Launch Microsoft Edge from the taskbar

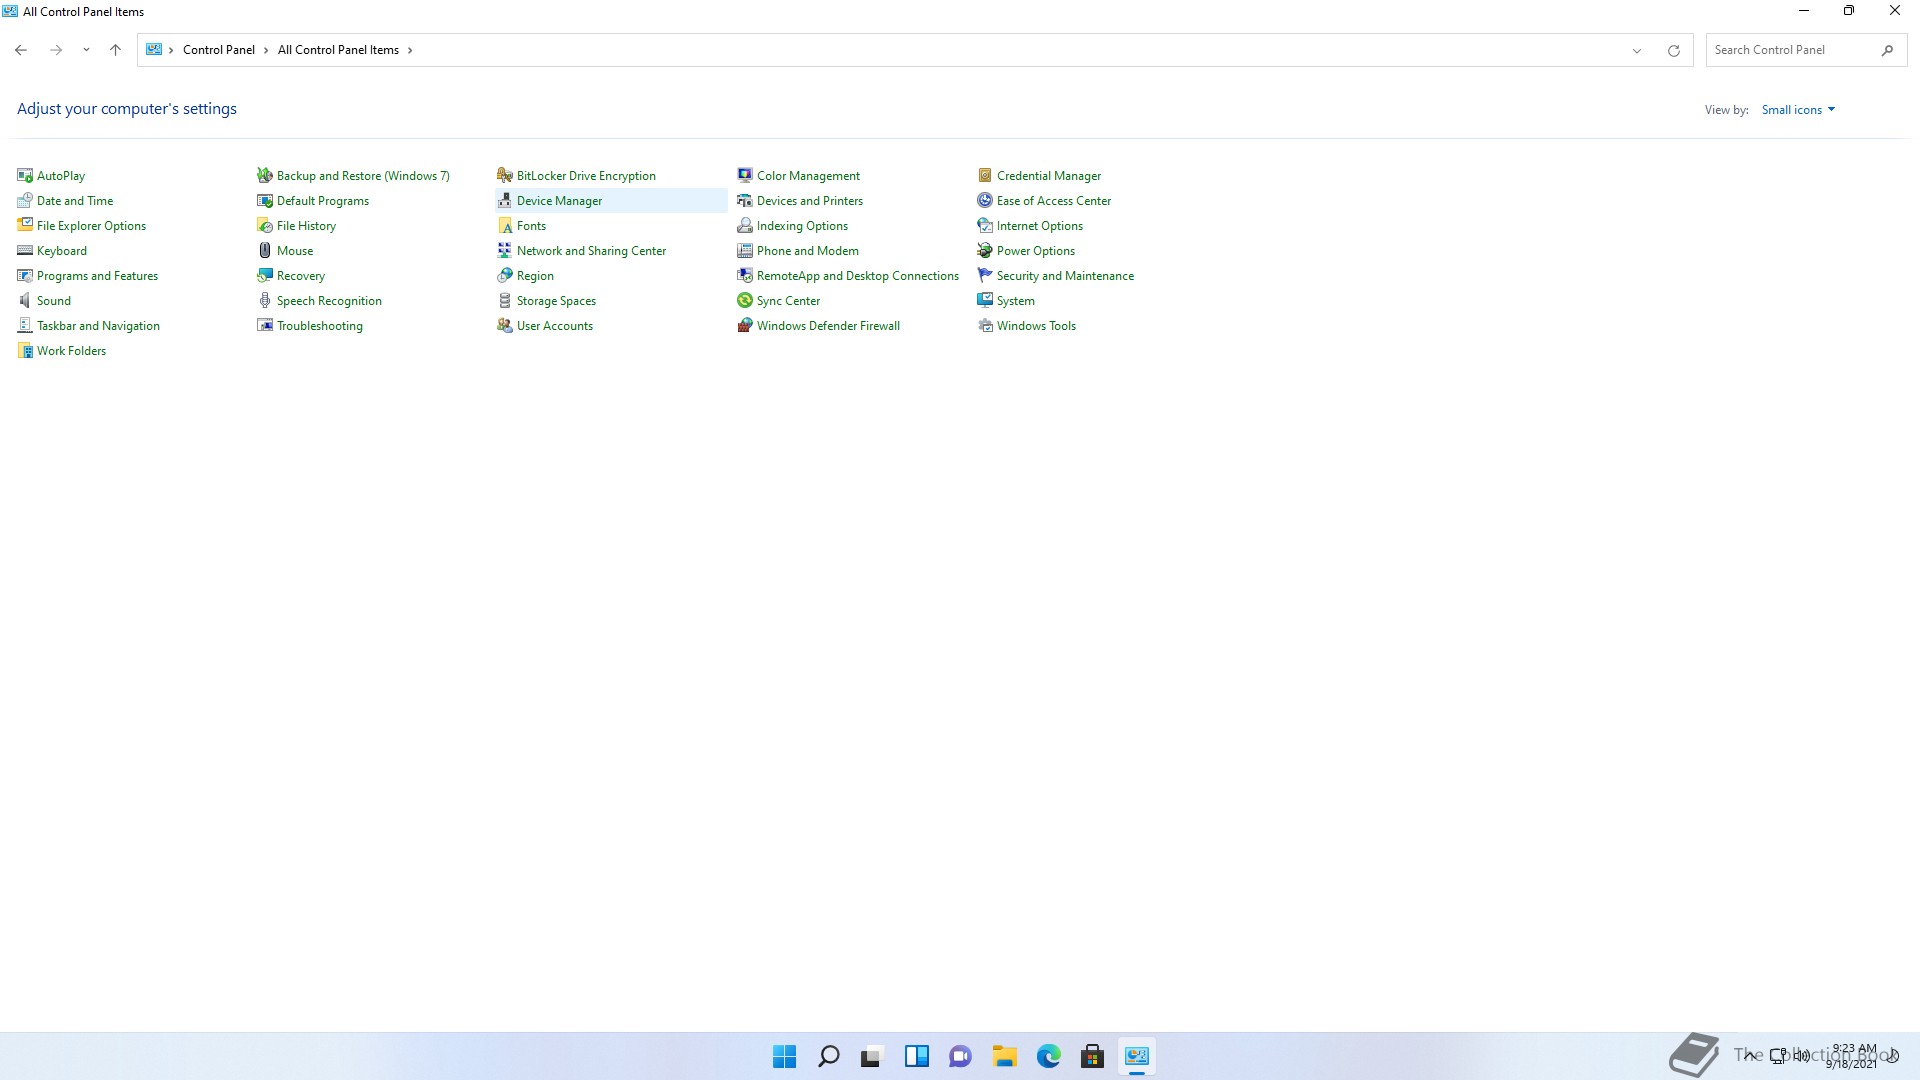click(x=1048, y=1056)
